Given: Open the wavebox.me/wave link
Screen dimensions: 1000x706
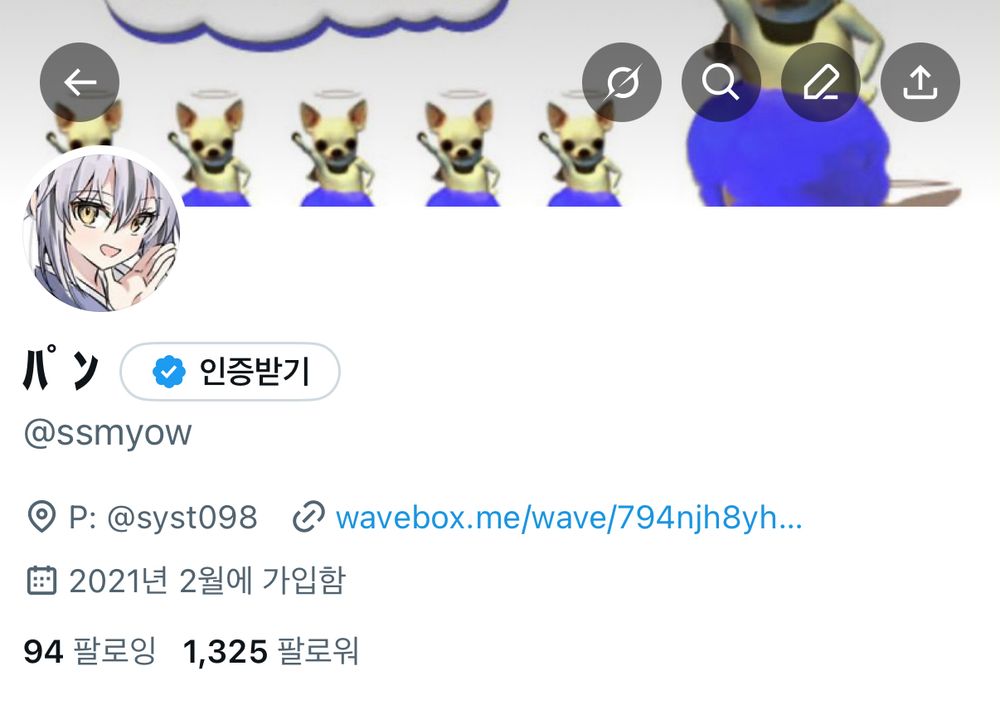Looking at the screenshot, I should [x=569, y=517].
